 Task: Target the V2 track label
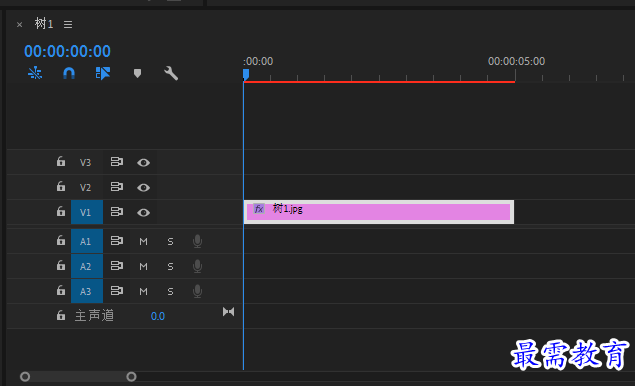pyautogui.click(x=85, y=188)
